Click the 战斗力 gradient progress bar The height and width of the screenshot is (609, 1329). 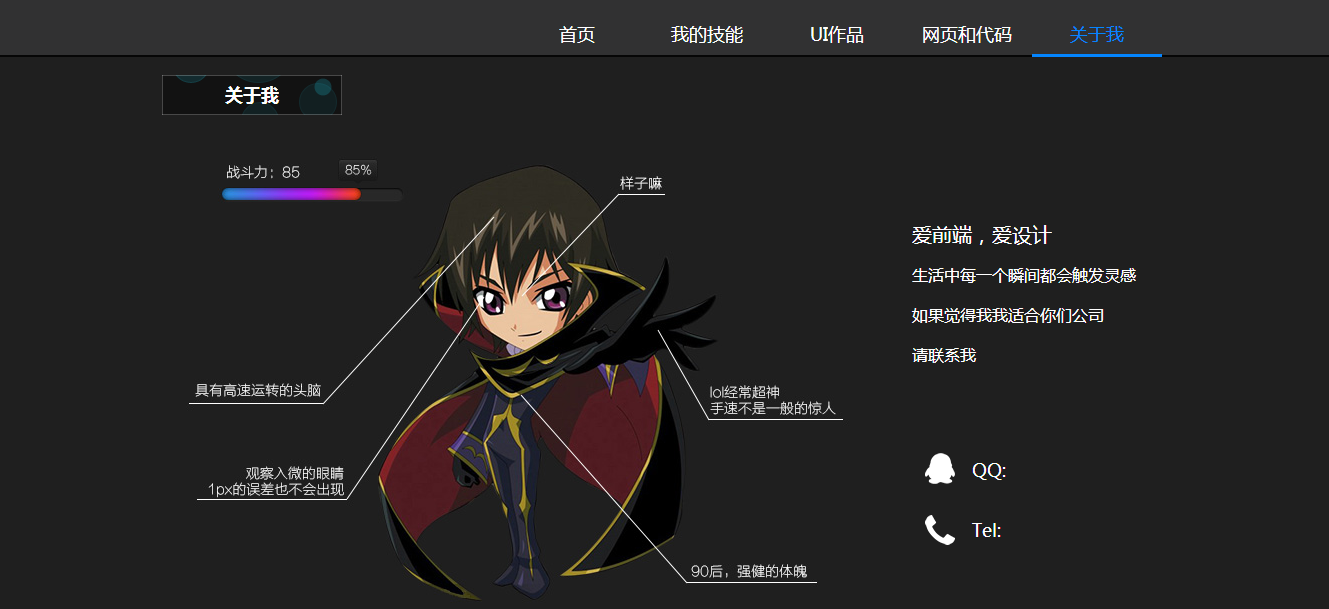point(312,194)
